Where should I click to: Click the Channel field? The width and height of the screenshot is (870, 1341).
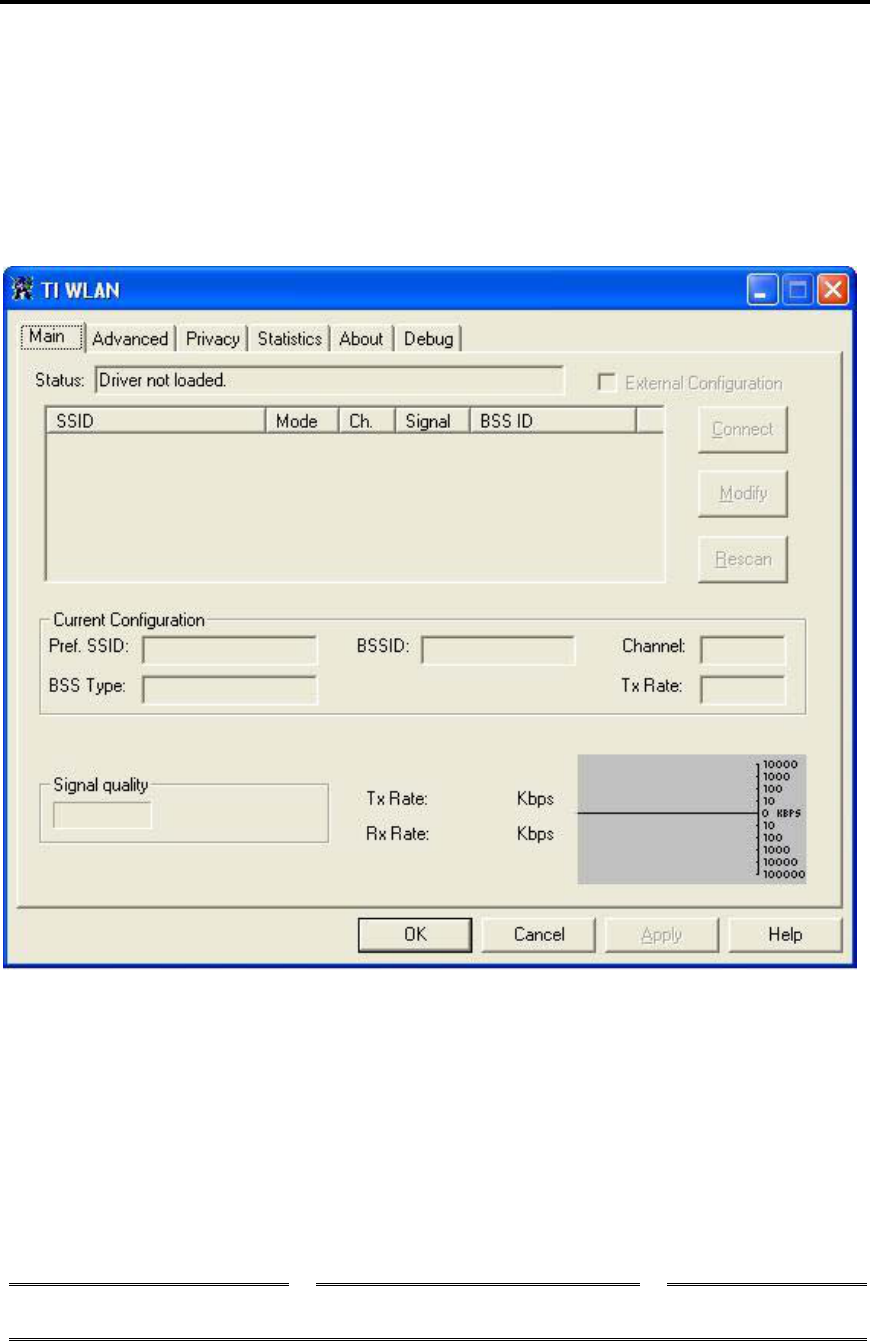743,651
